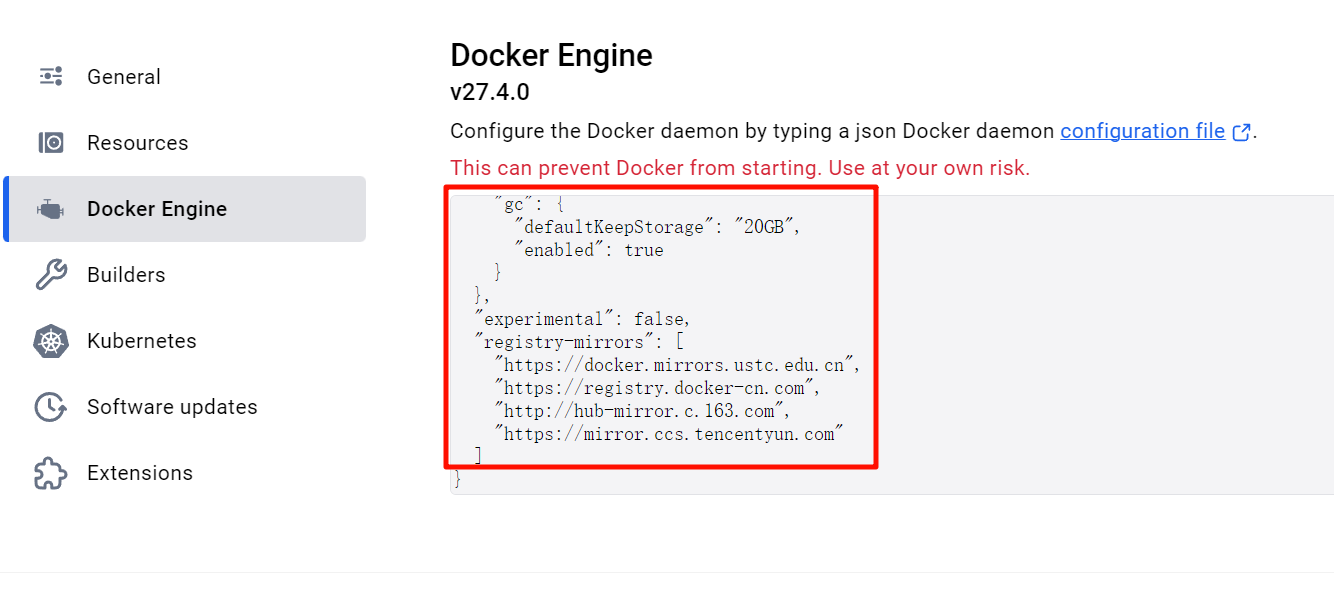The width and height of the screenshot is (1334, 590).
Task: Open the General settings tab
Action: pos(184,77)
